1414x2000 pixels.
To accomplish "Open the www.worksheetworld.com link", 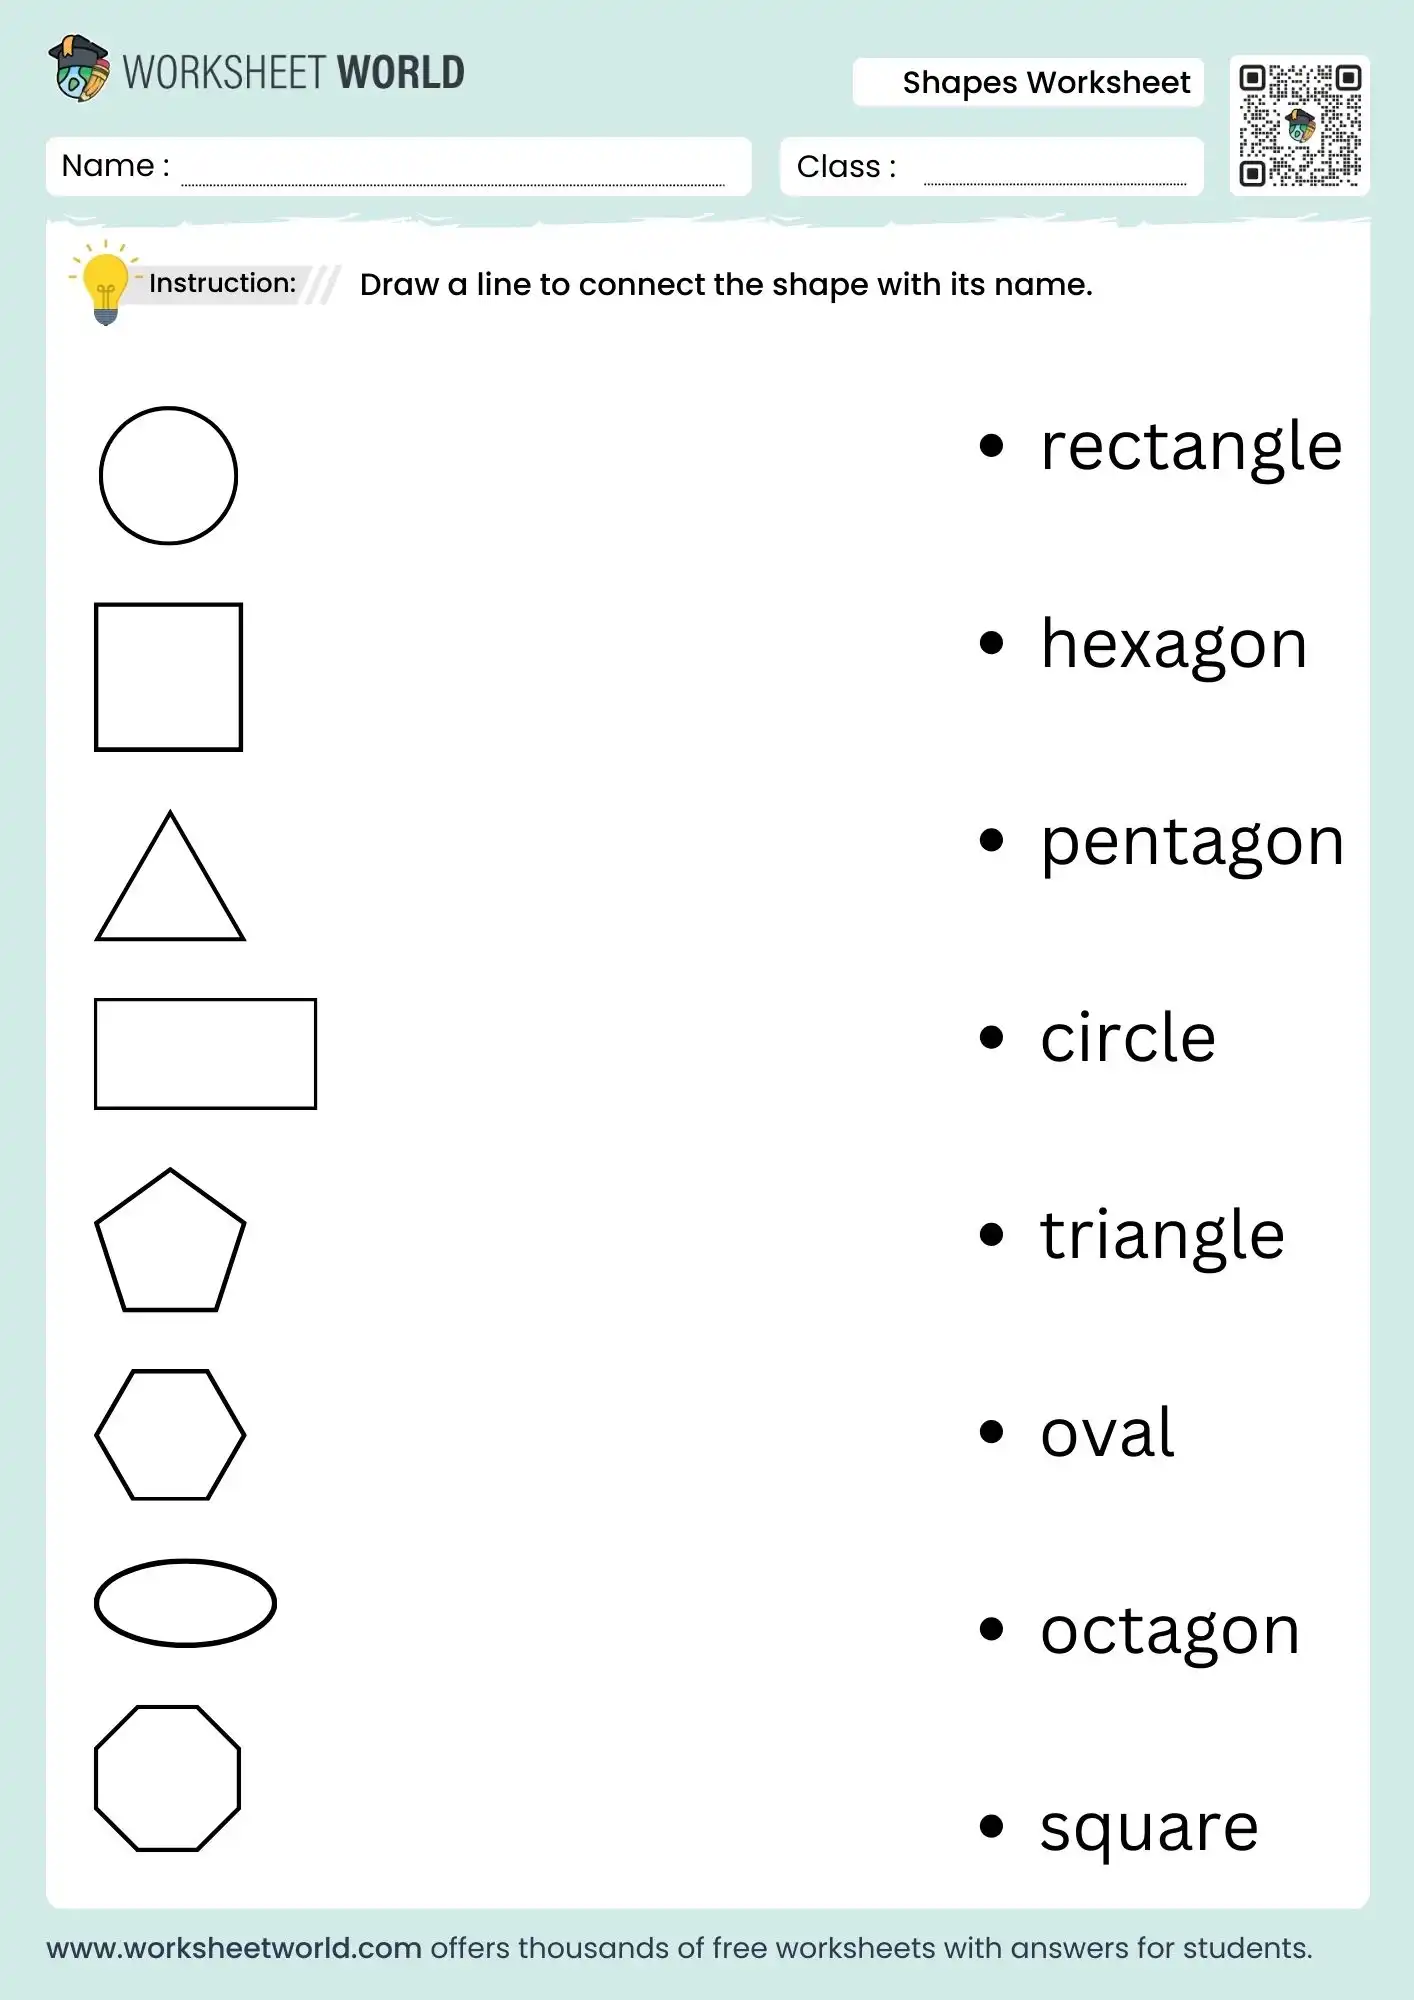I will click(234, 1948).
